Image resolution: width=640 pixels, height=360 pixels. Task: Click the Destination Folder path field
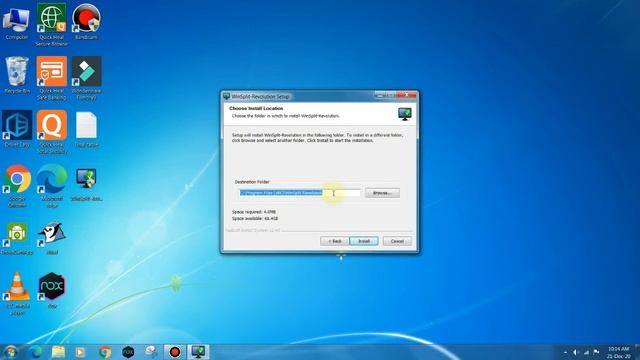(300, 193)
